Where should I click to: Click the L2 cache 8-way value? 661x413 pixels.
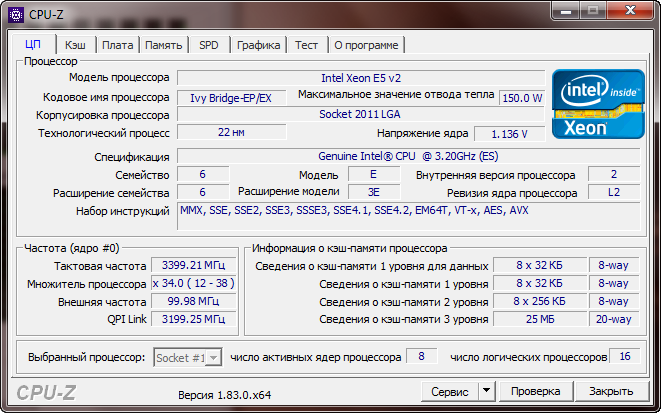point(614,301)
